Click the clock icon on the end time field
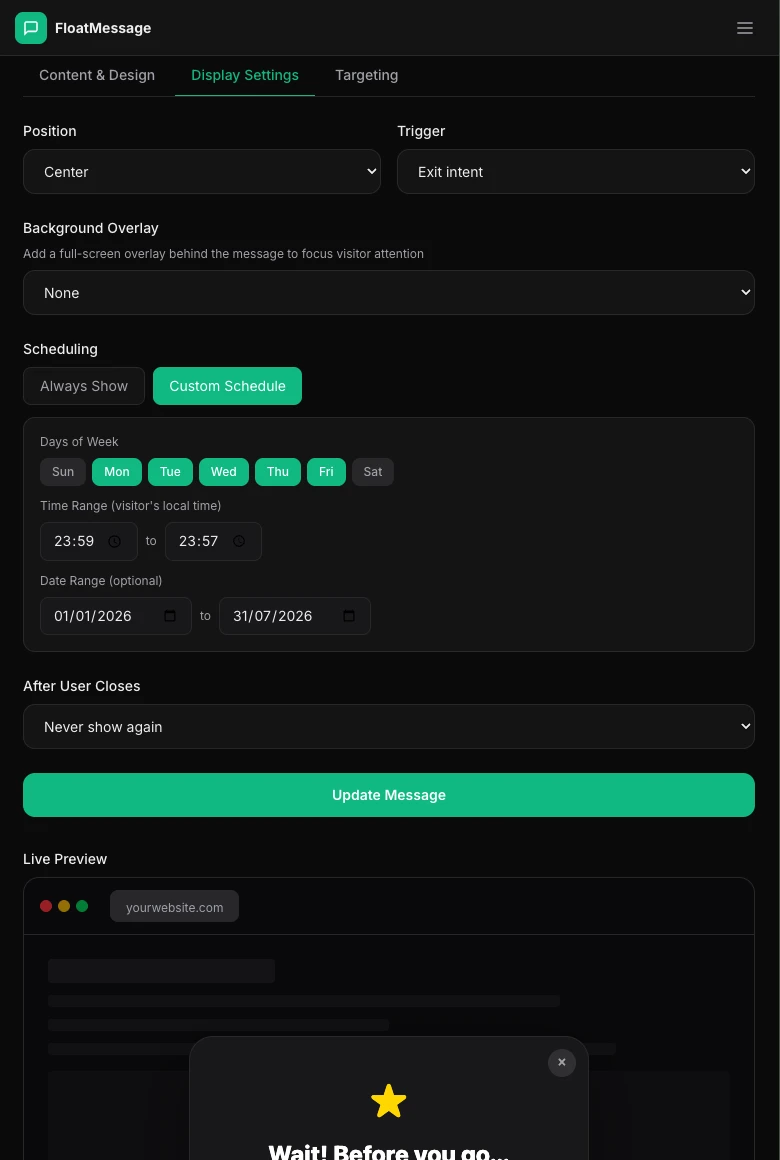780x1160 pixels. pyautogui.click(x=239, y=541)
